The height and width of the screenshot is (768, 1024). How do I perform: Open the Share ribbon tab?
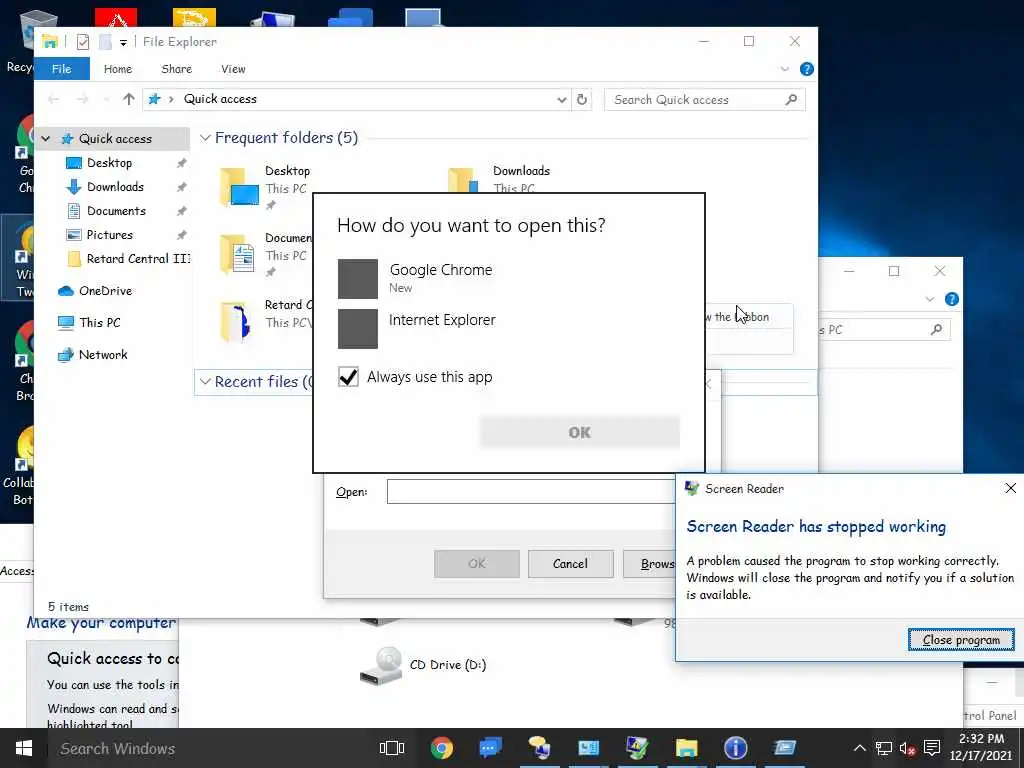click(176, 69)
